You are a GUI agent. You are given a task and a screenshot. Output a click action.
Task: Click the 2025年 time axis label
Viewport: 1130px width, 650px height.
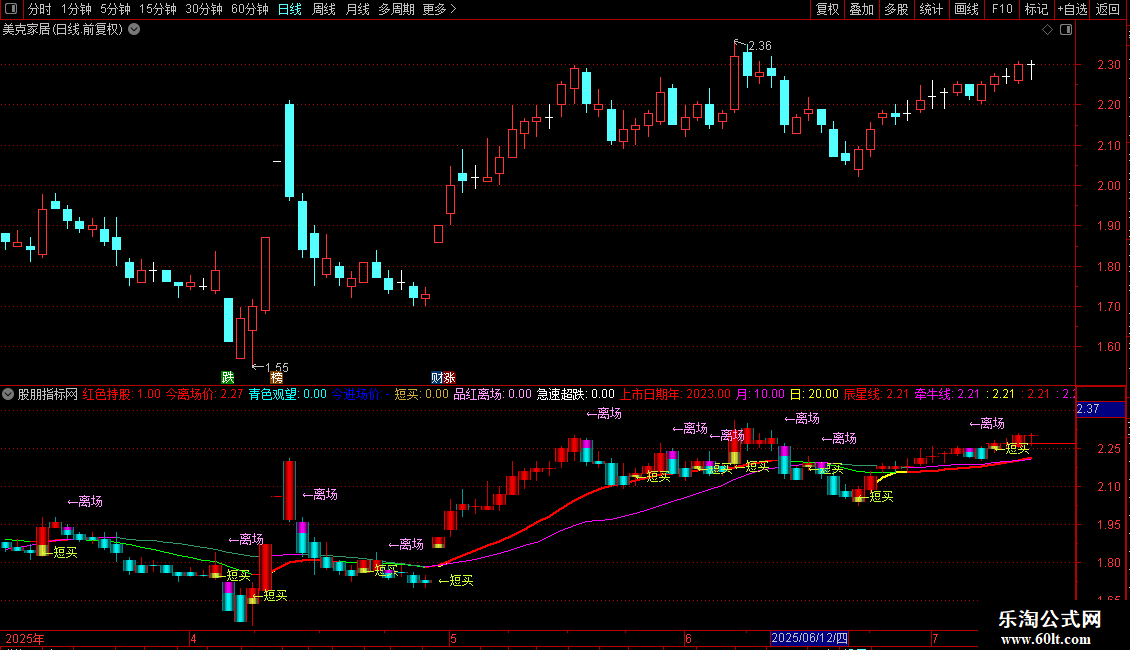coord(25,638)
